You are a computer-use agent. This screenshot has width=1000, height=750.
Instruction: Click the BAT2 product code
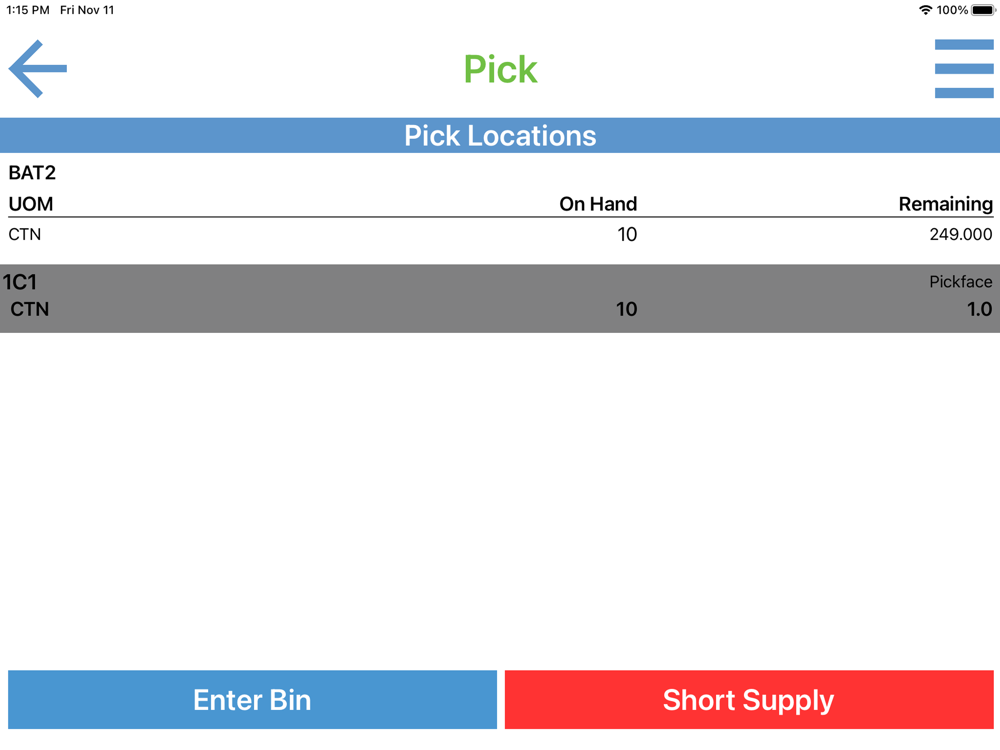click(x=32, y=173)
